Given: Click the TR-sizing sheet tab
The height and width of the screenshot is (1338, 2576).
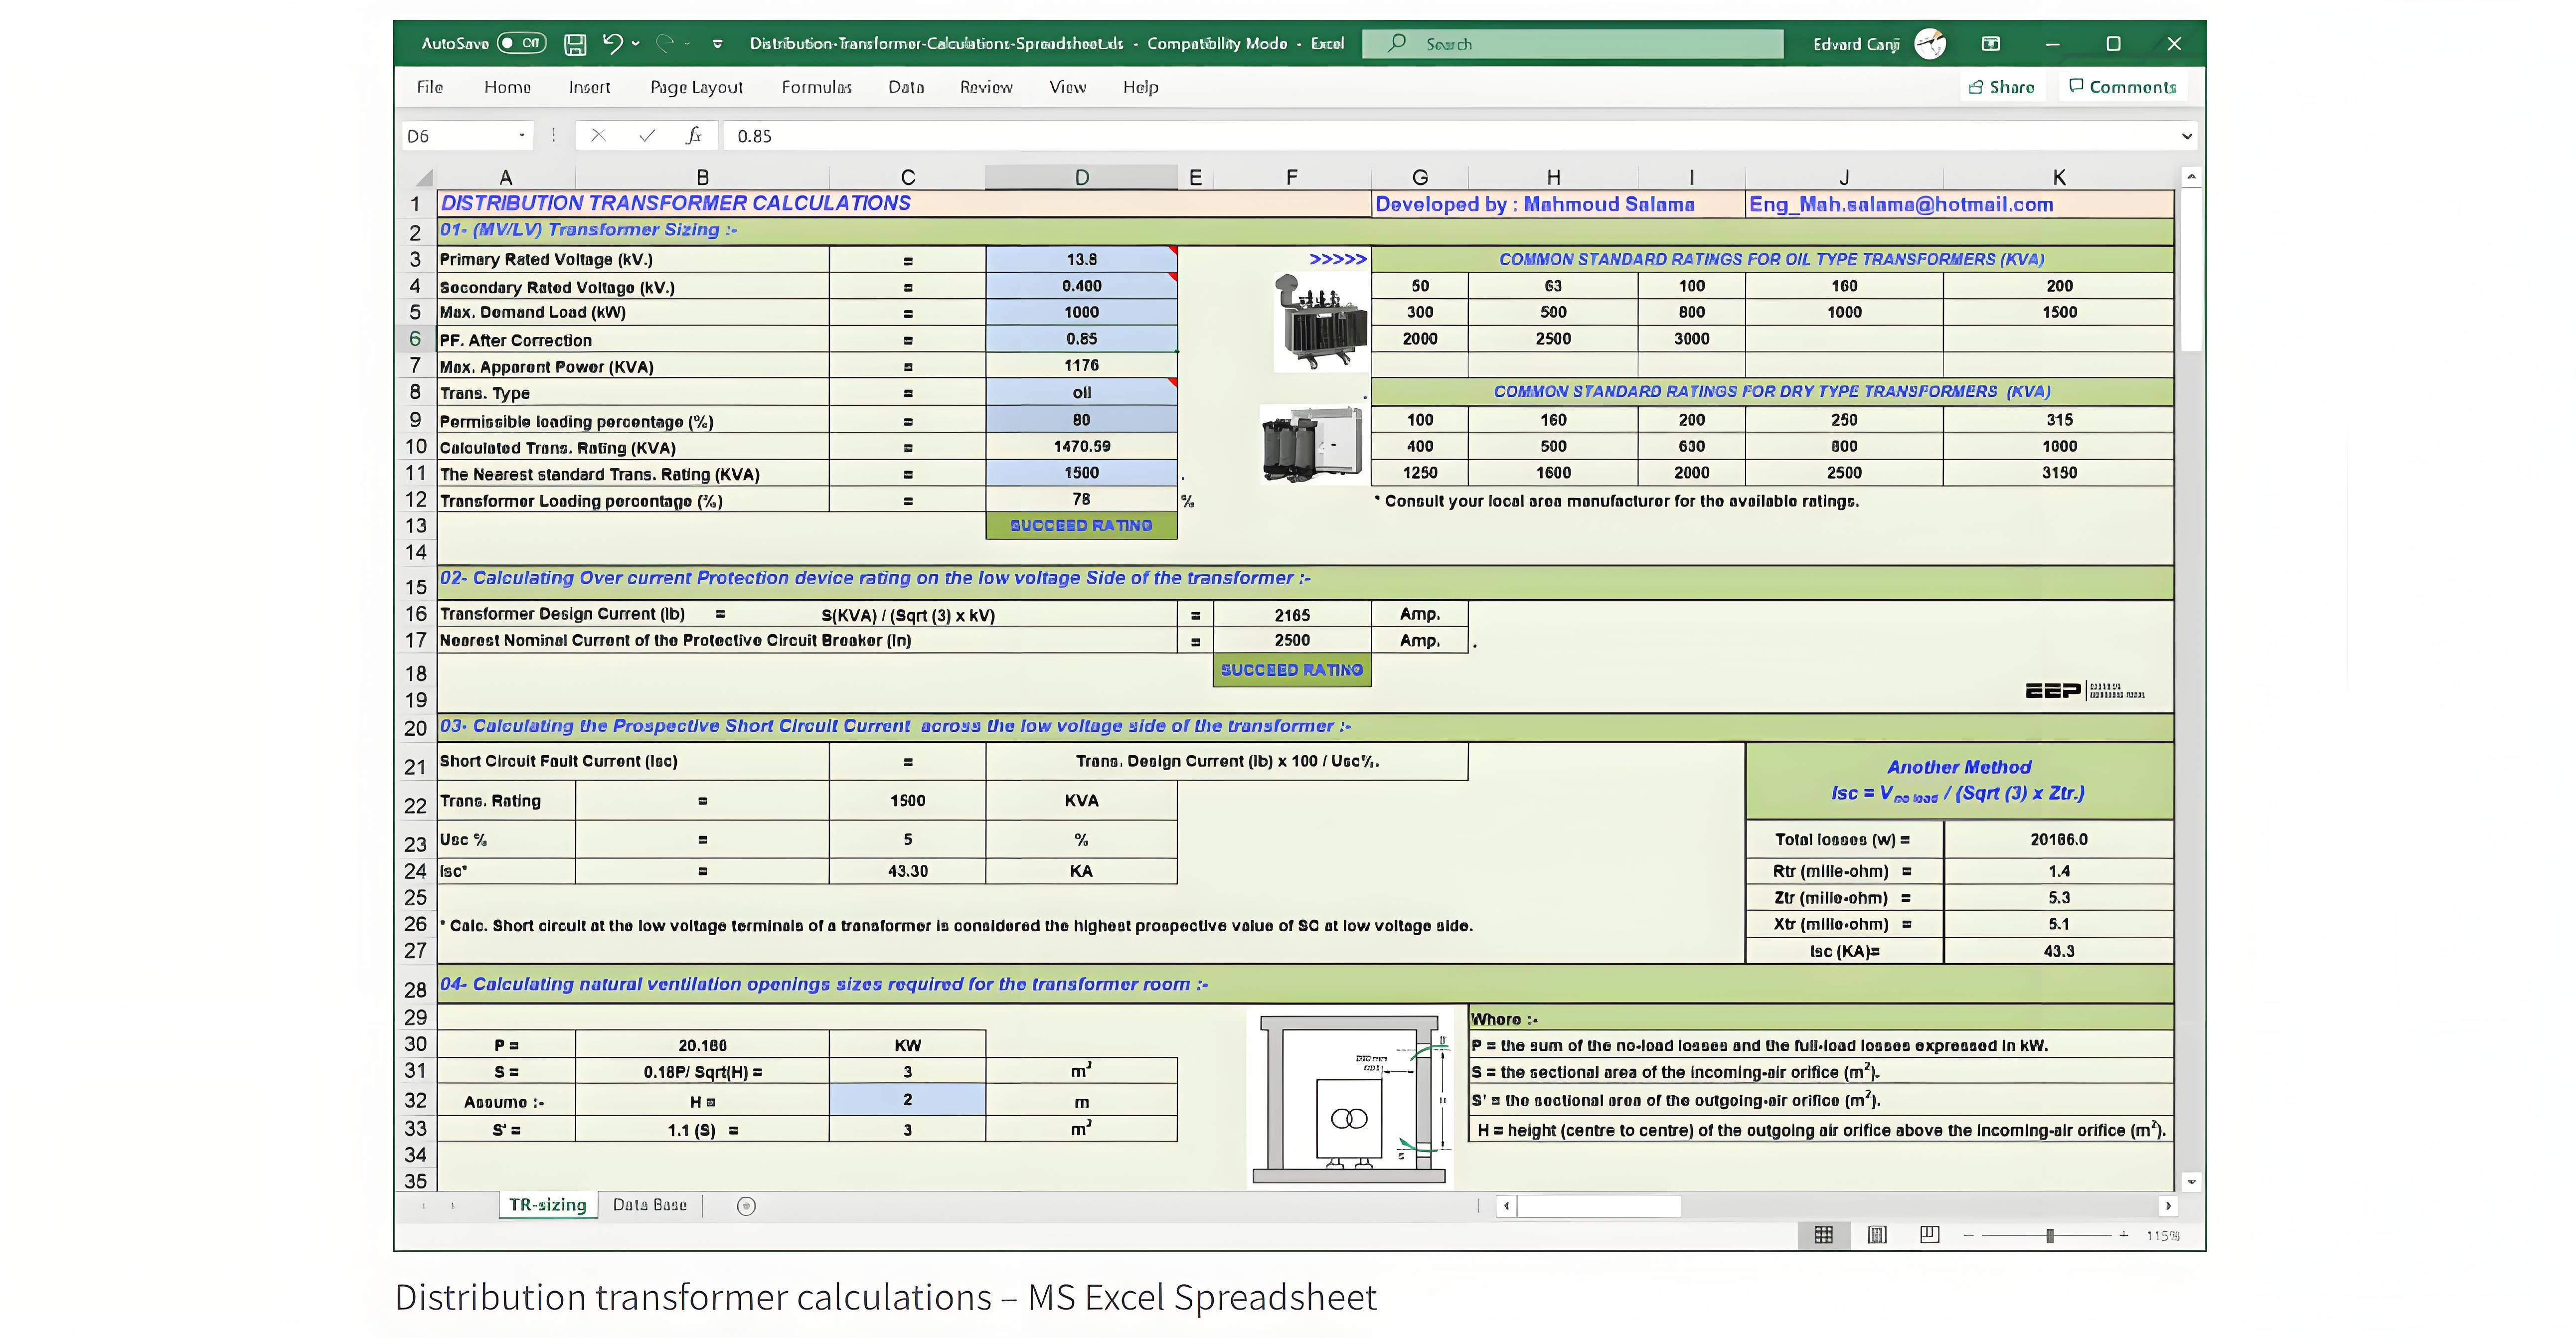Looking at the screenshot, I should (548, 1205).
